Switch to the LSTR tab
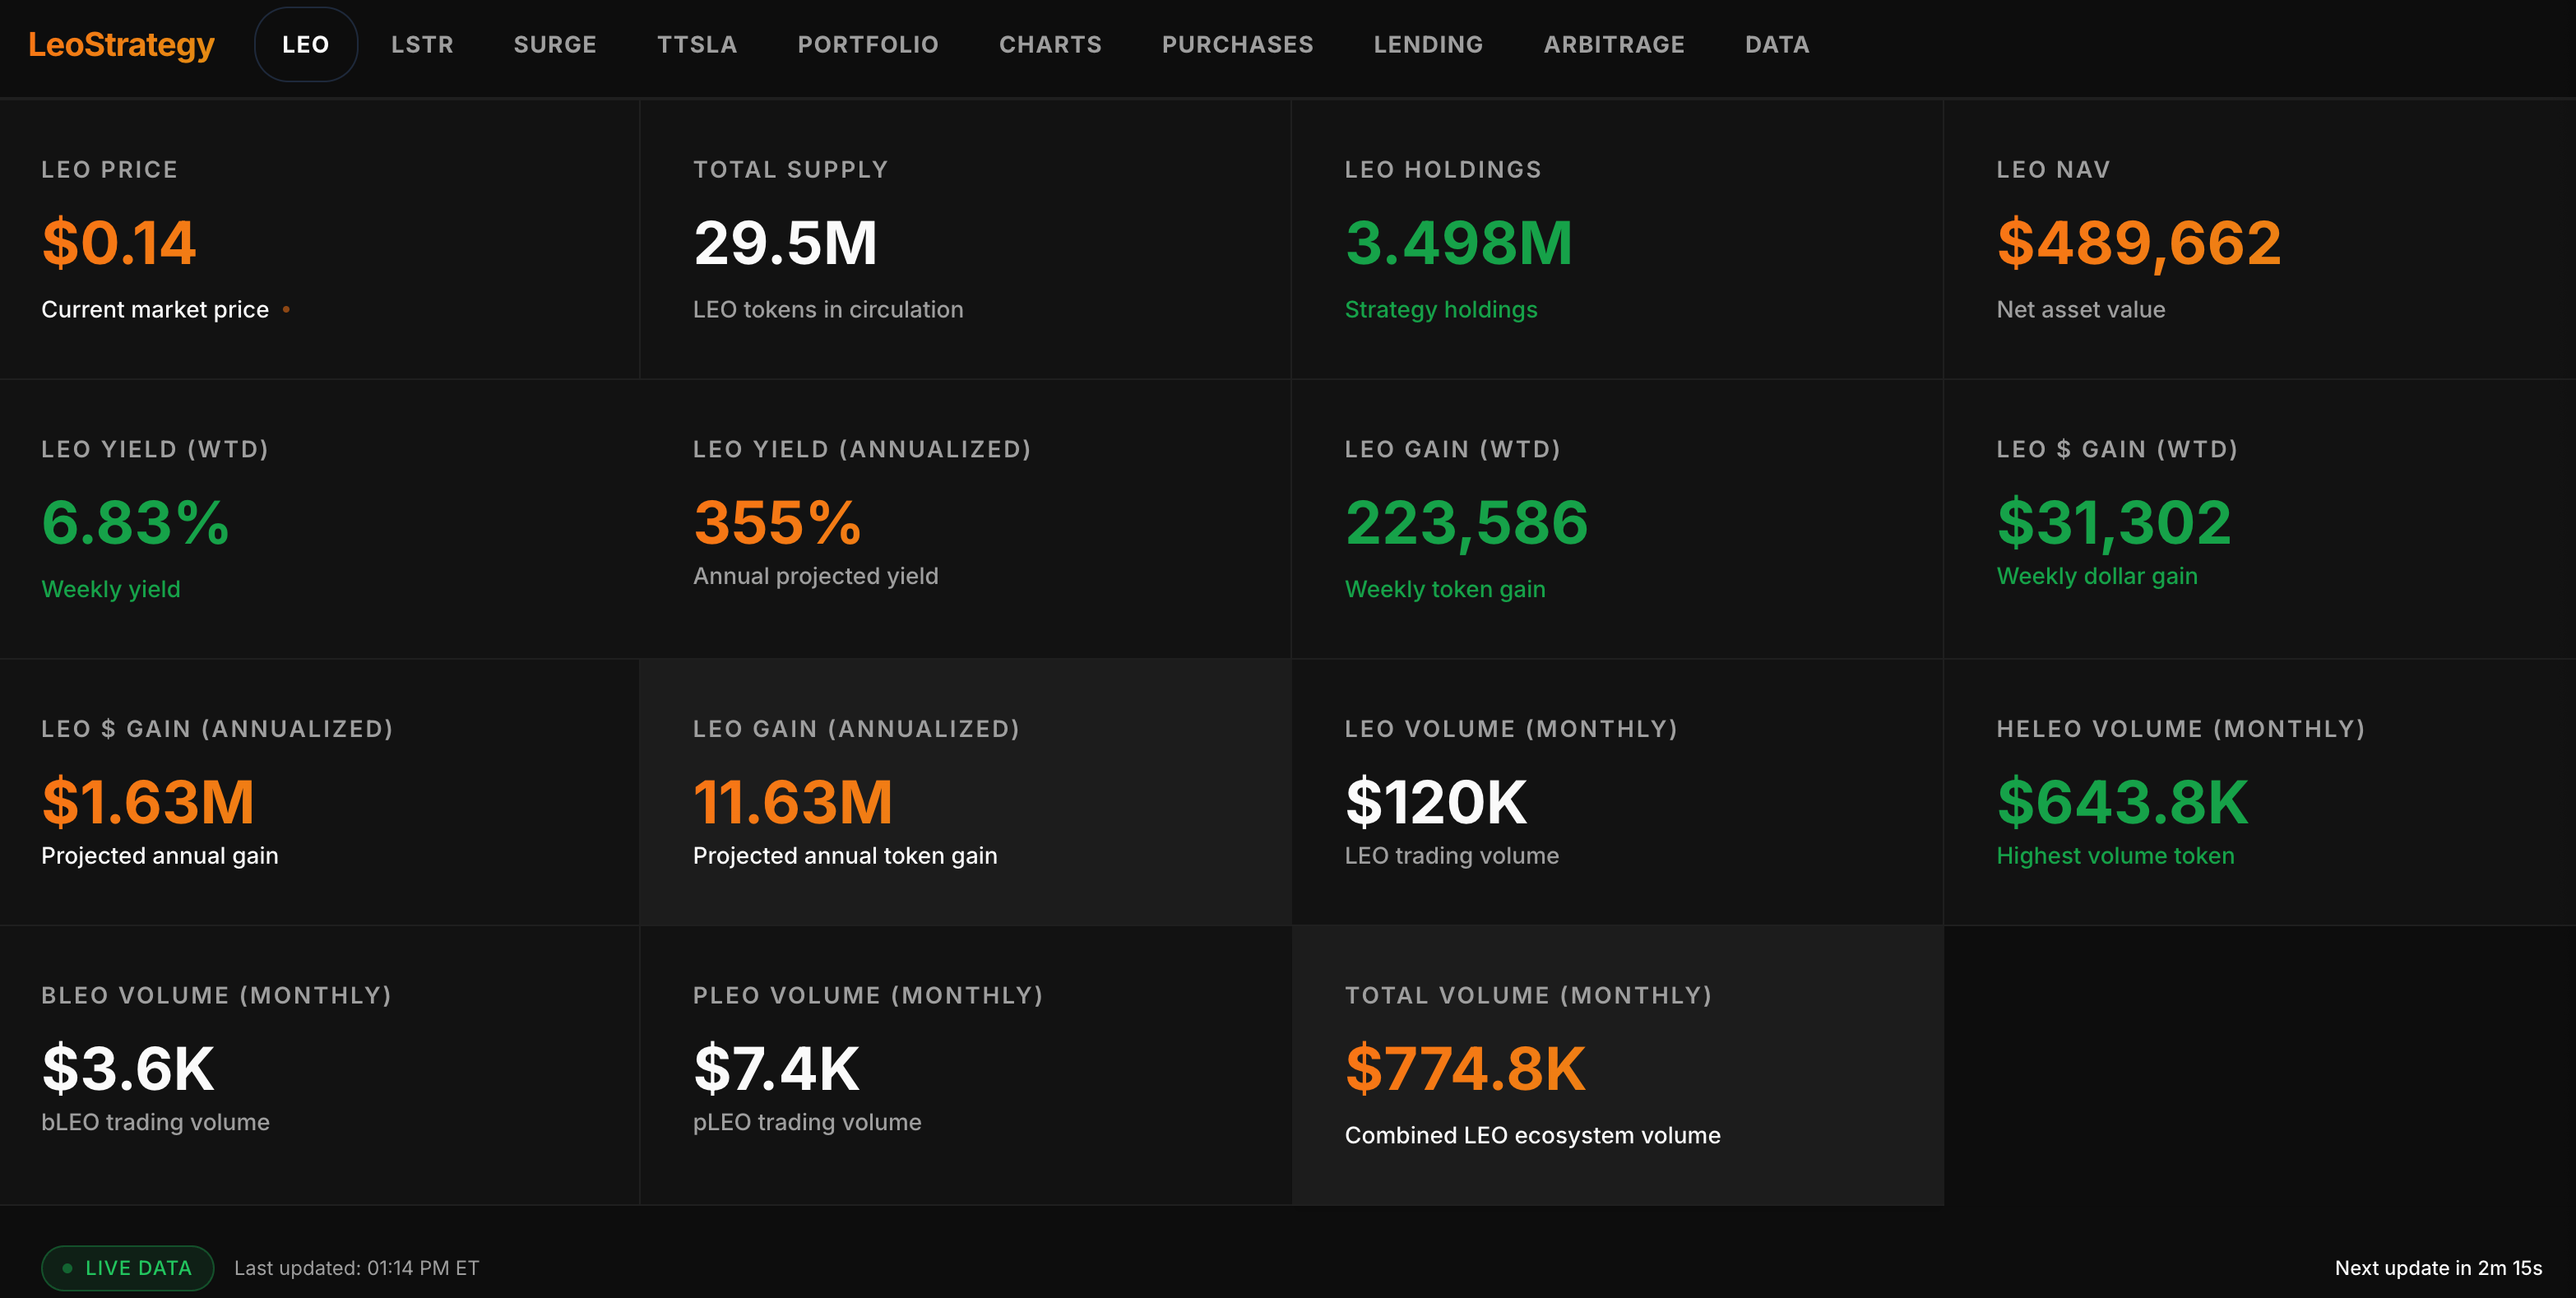Screen dimensions: 2576x1298 [x=422, y=44]
